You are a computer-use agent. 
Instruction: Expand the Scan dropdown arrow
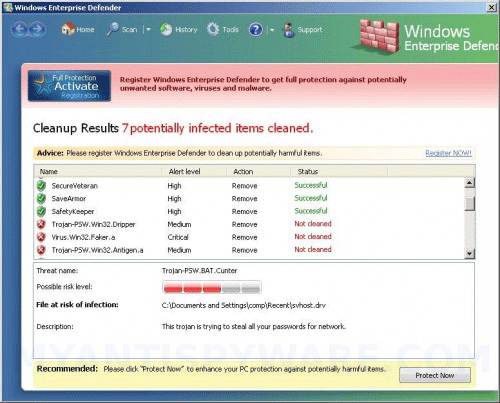click(x=148, y=30)
